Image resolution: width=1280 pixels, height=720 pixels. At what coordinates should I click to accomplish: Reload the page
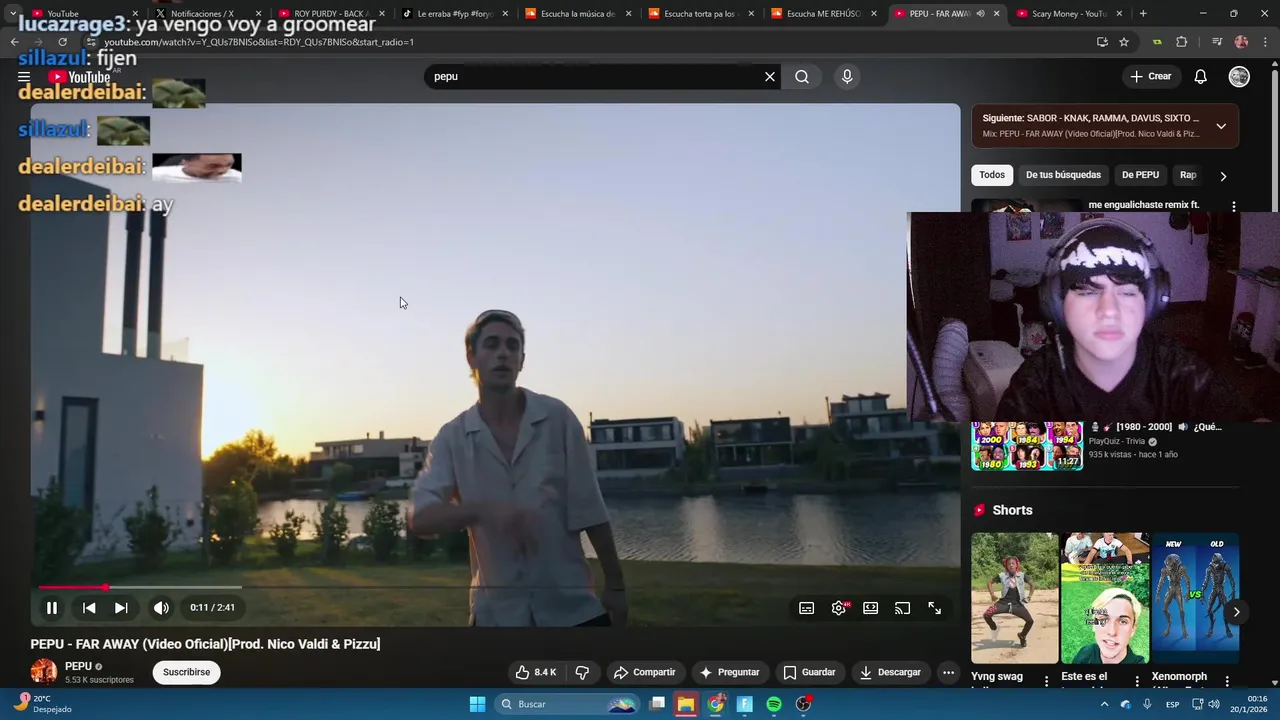pos(62,42)
